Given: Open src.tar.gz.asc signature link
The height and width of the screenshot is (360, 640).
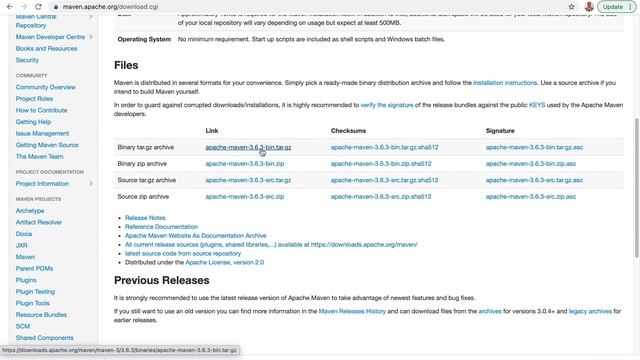Looking at the screenshot, I should pyautogui.click(x=534, y=180).
